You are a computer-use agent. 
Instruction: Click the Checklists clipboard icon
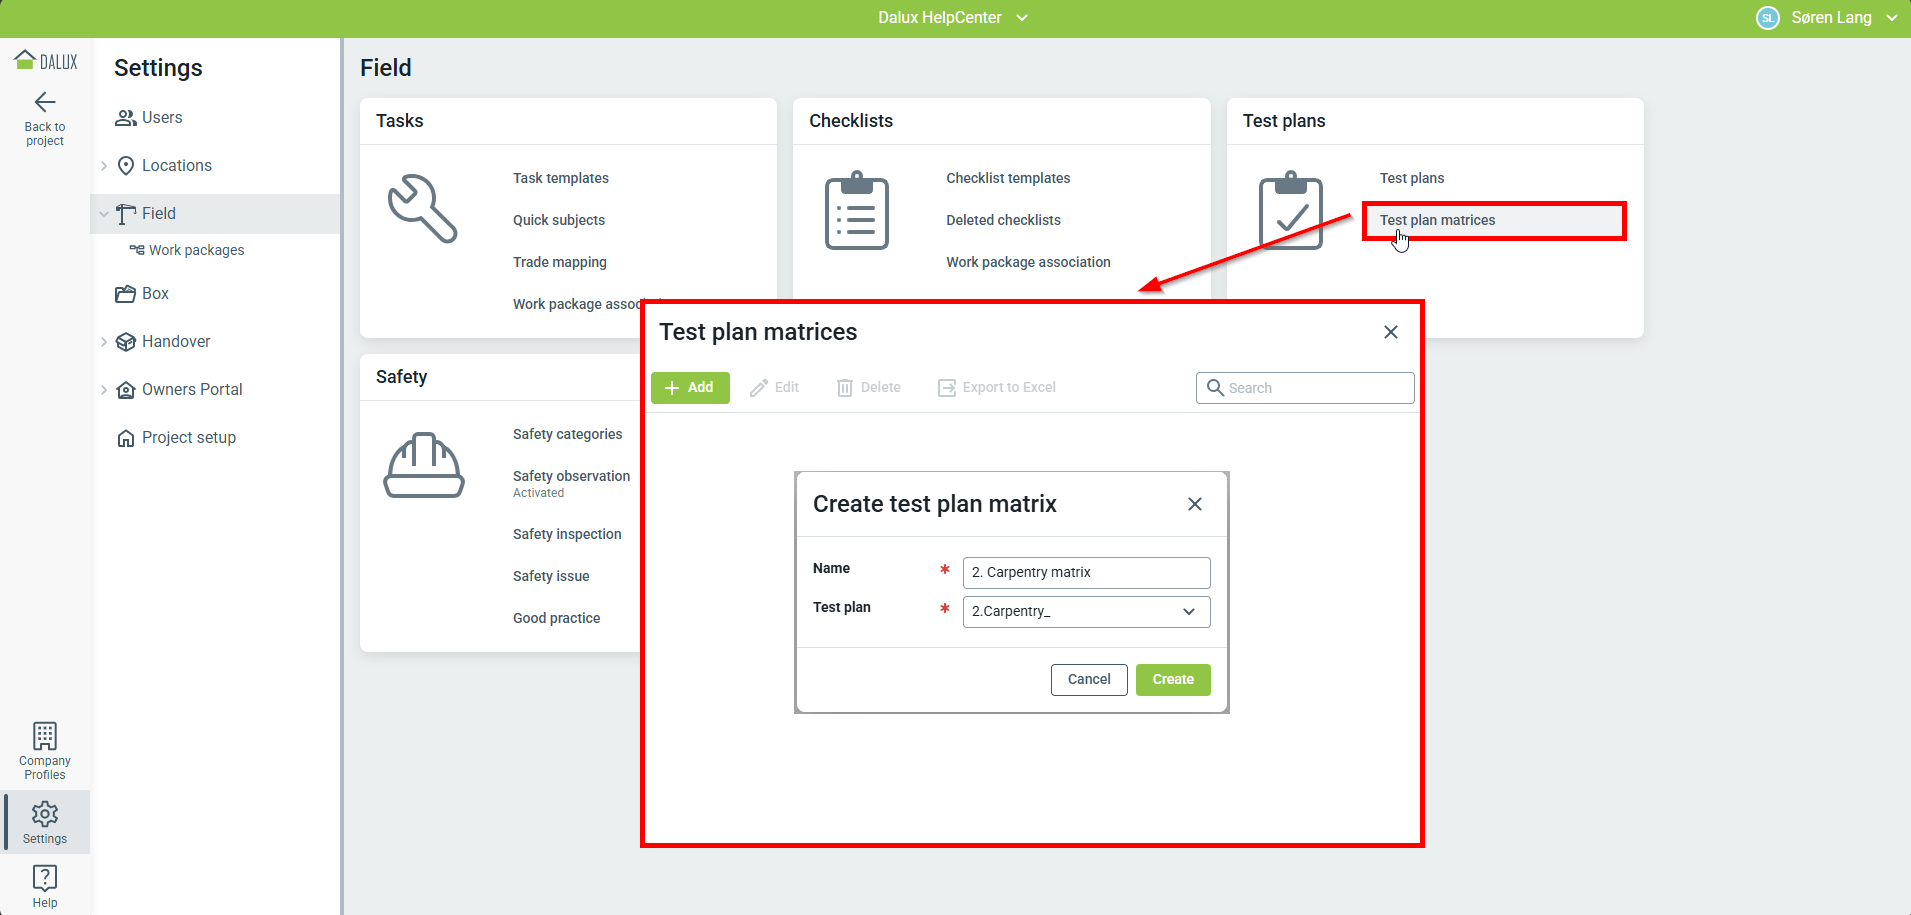856,211
